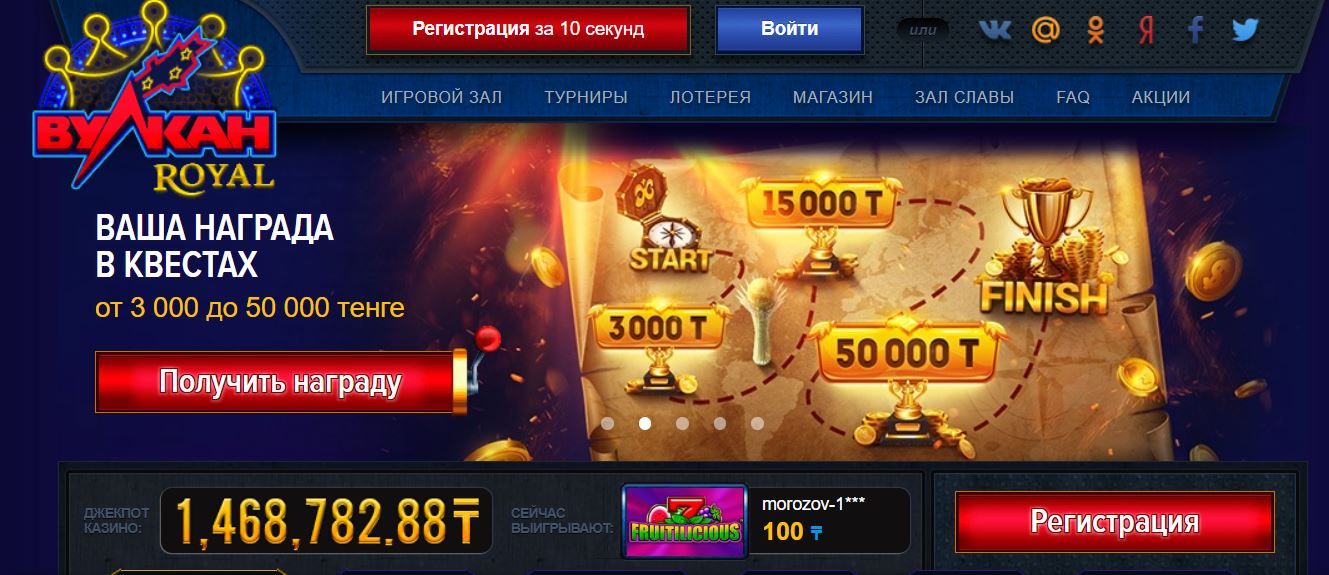Open the Зал славы page
1329x575 pixels.
point(964,97)
